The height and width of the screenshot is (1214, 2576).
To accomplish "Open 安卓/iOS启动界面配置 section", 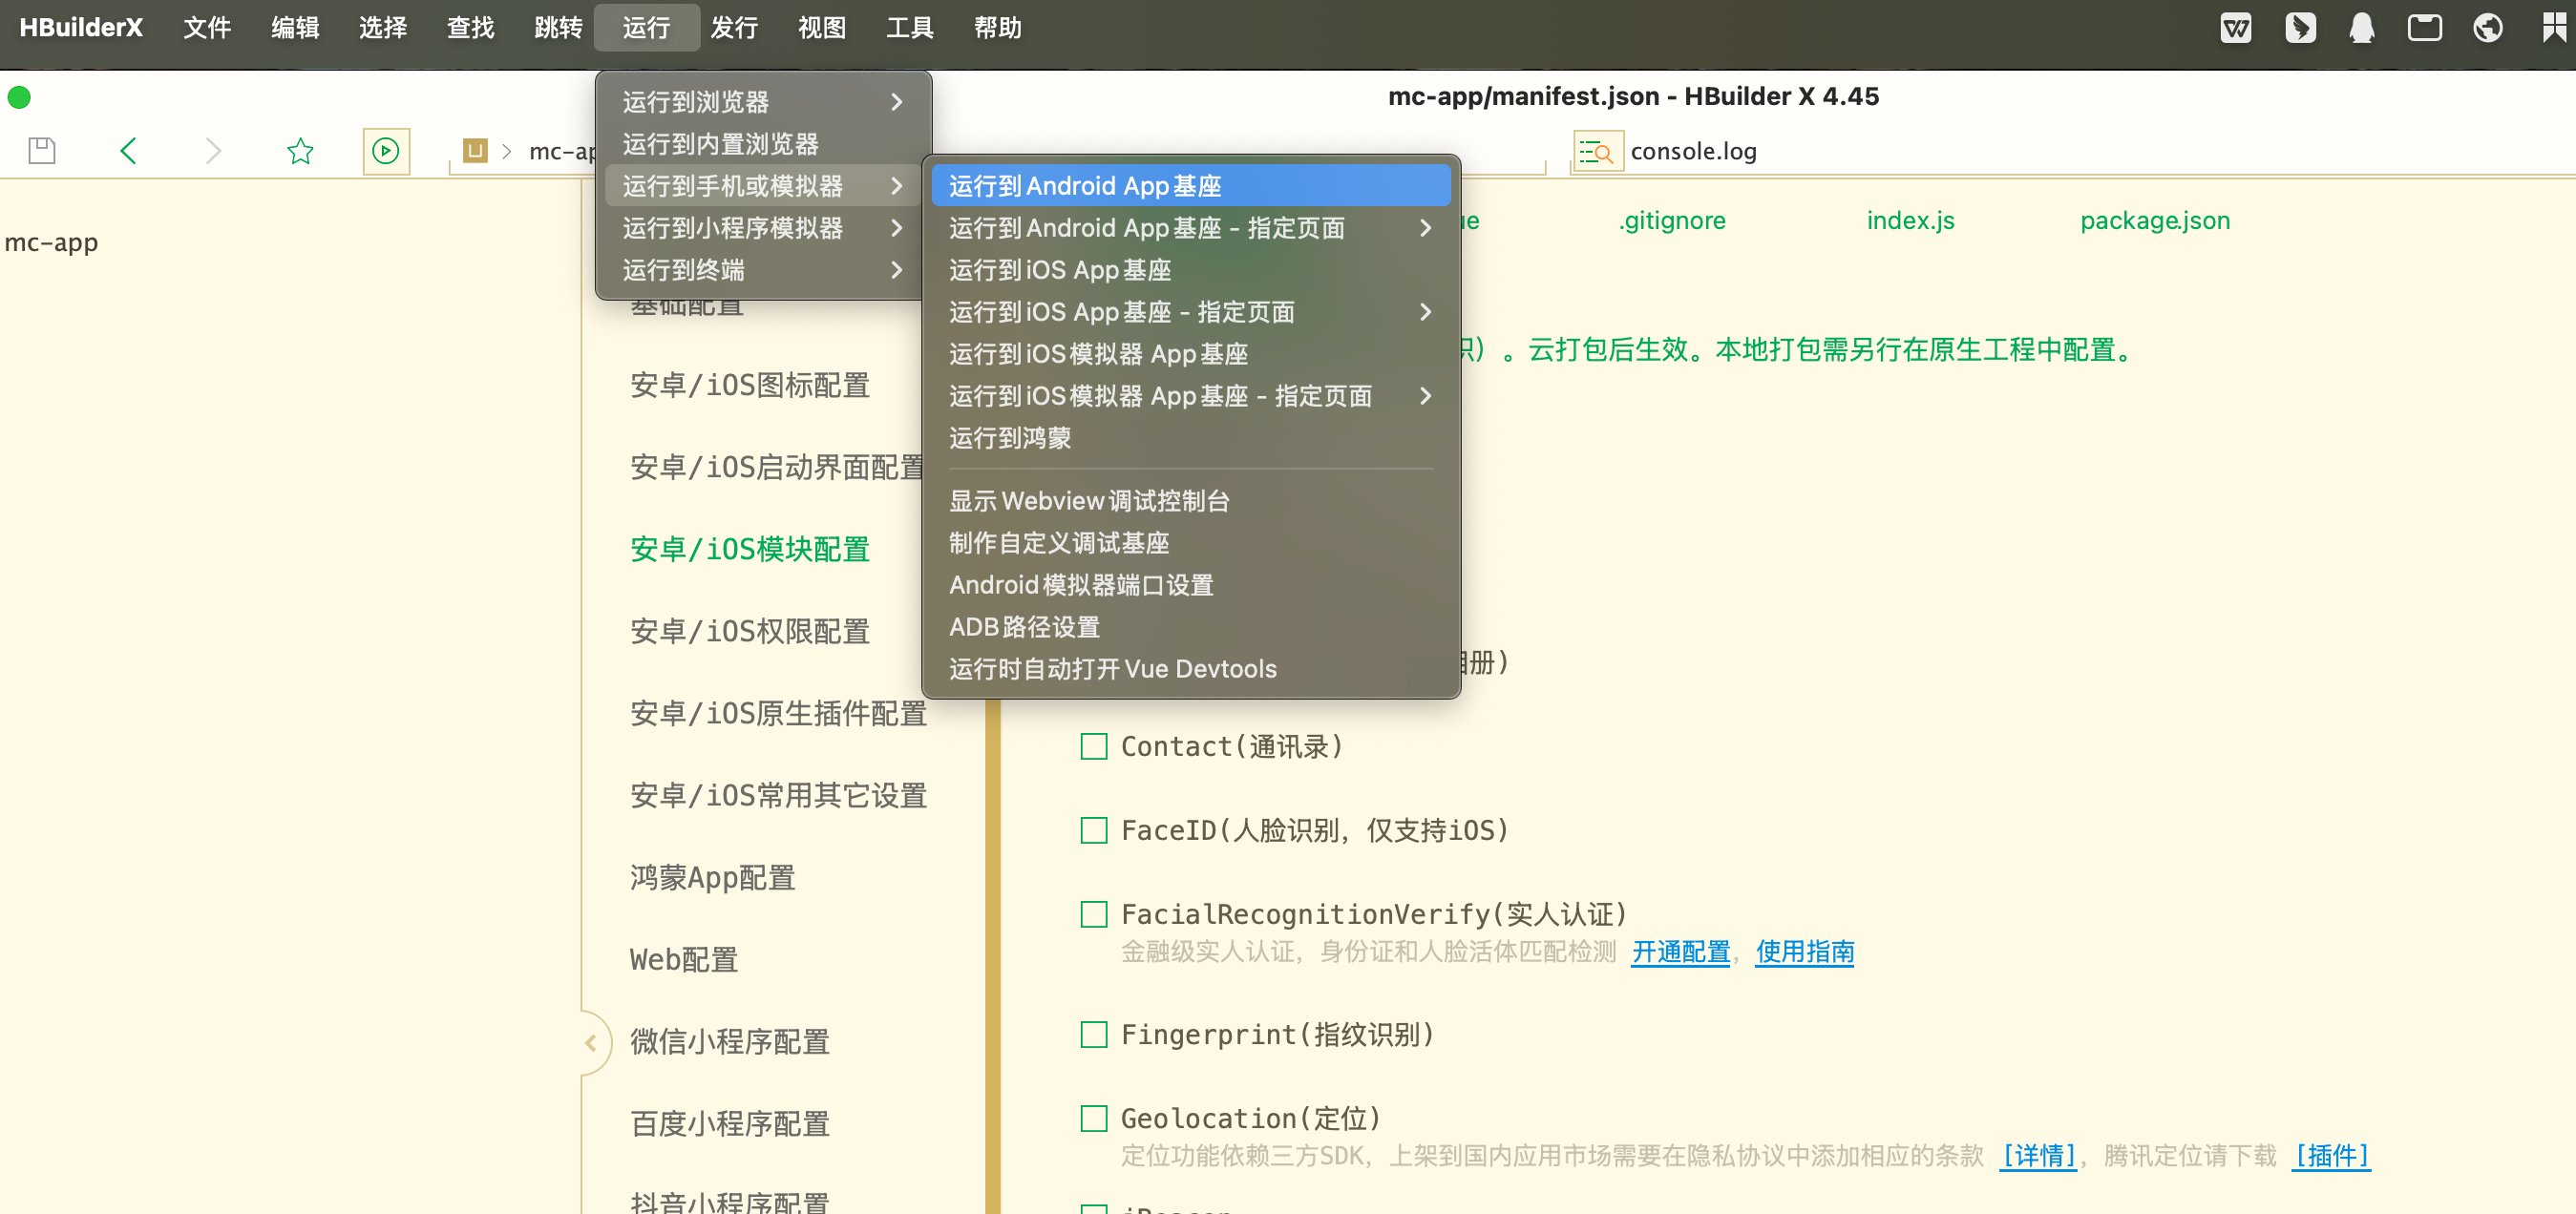I will (x=778, y=468).
